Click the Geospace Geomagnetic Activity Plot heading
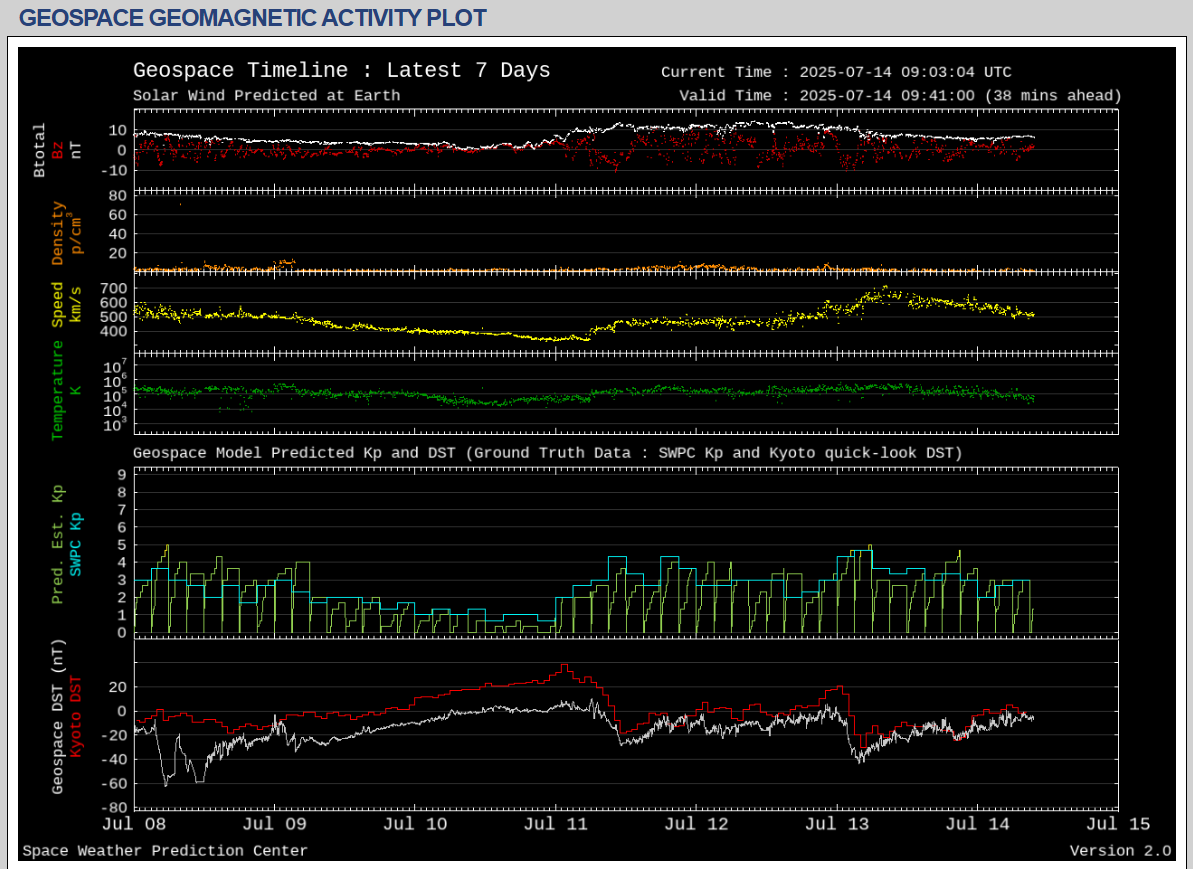 253,18
